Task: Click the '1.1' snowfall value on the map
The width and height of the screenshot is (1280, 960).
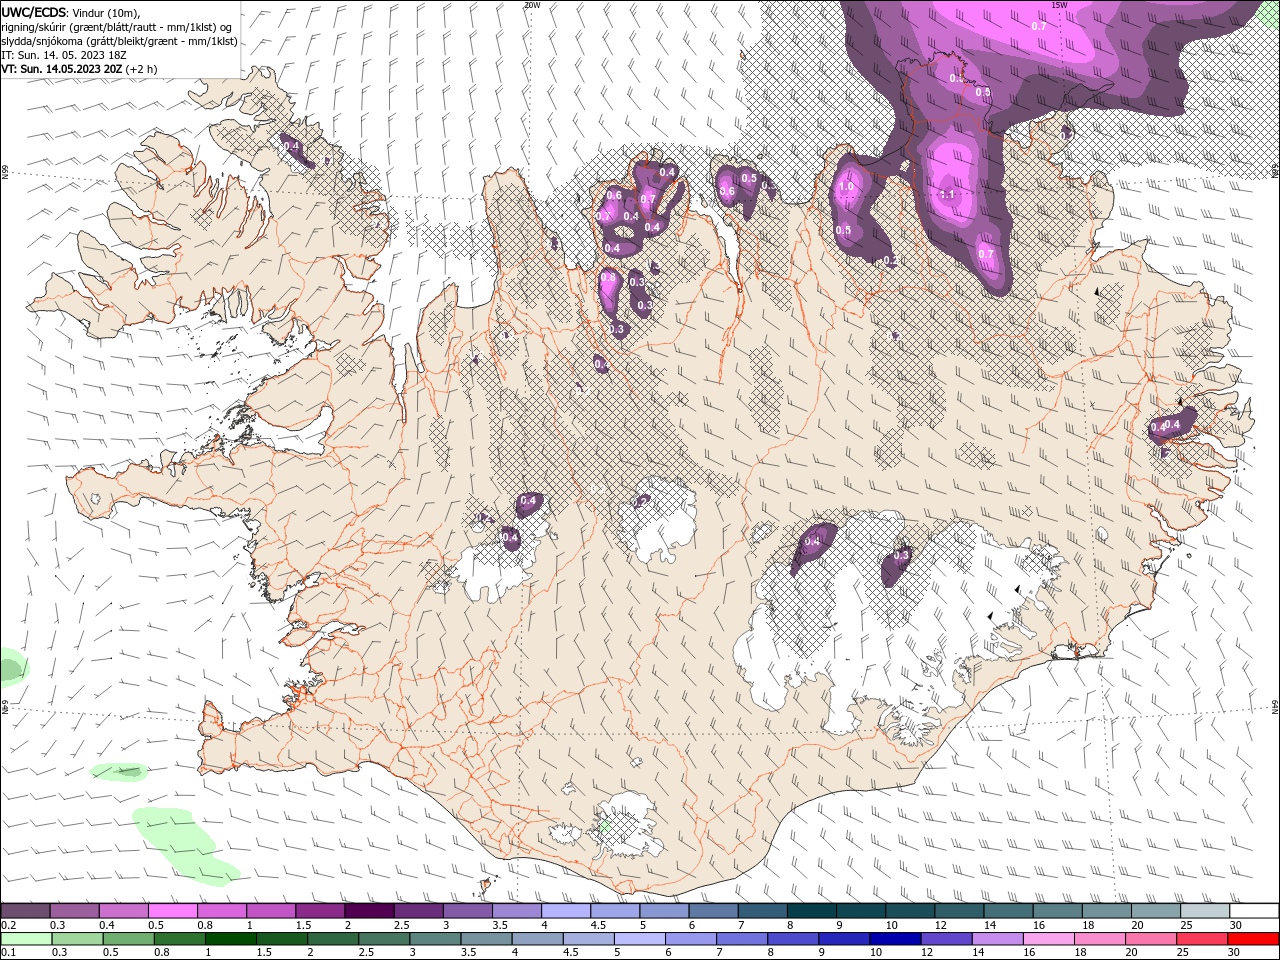Action: click(x=948, y=194)
